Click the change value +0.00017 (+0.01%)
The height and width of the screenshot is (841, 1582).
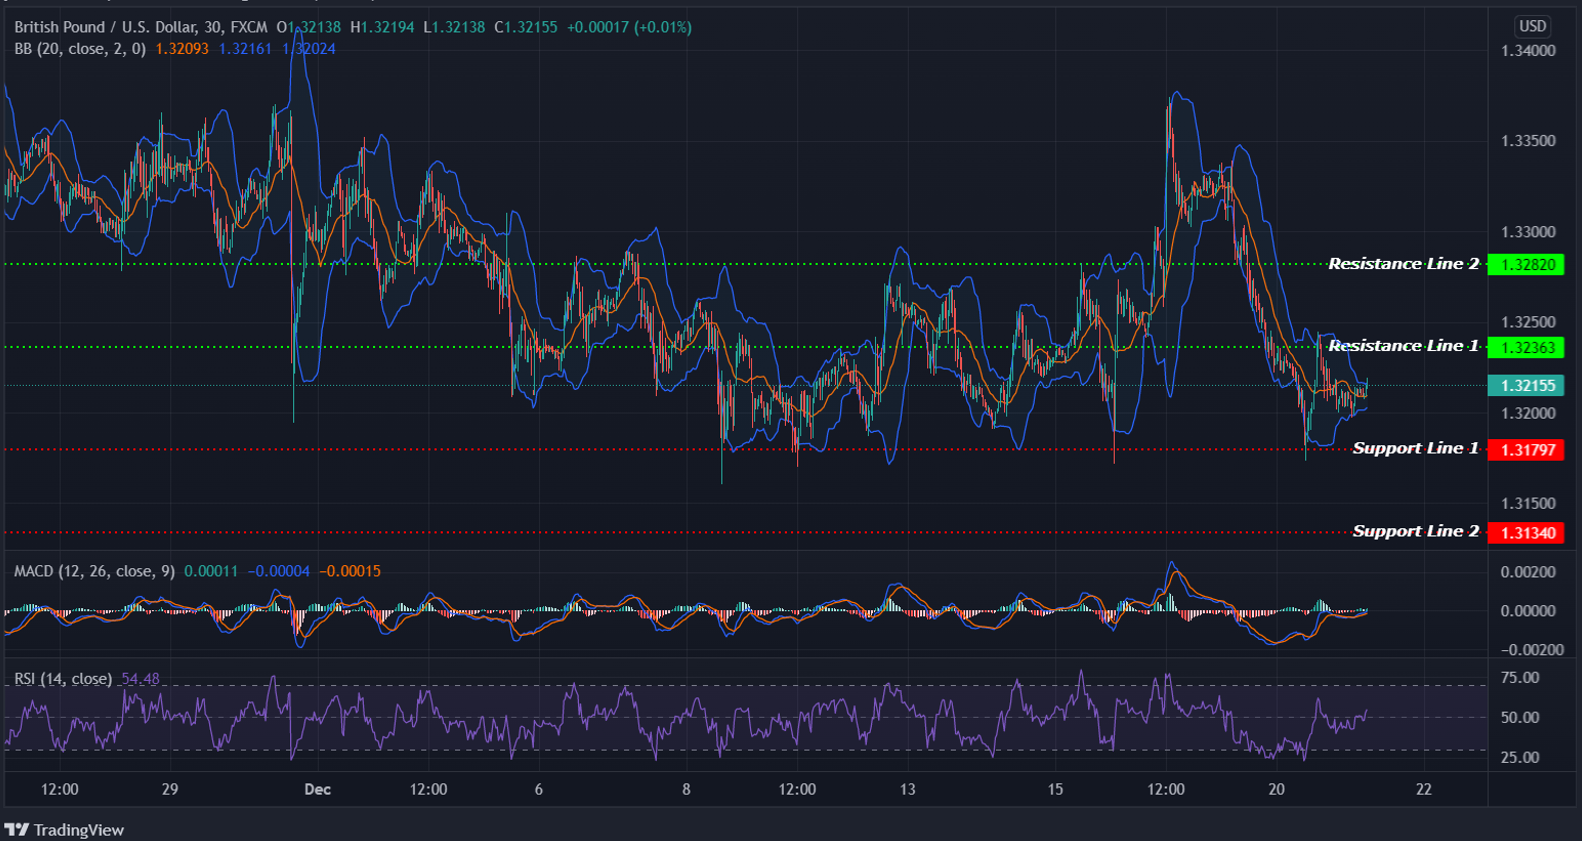pos(629,27)
